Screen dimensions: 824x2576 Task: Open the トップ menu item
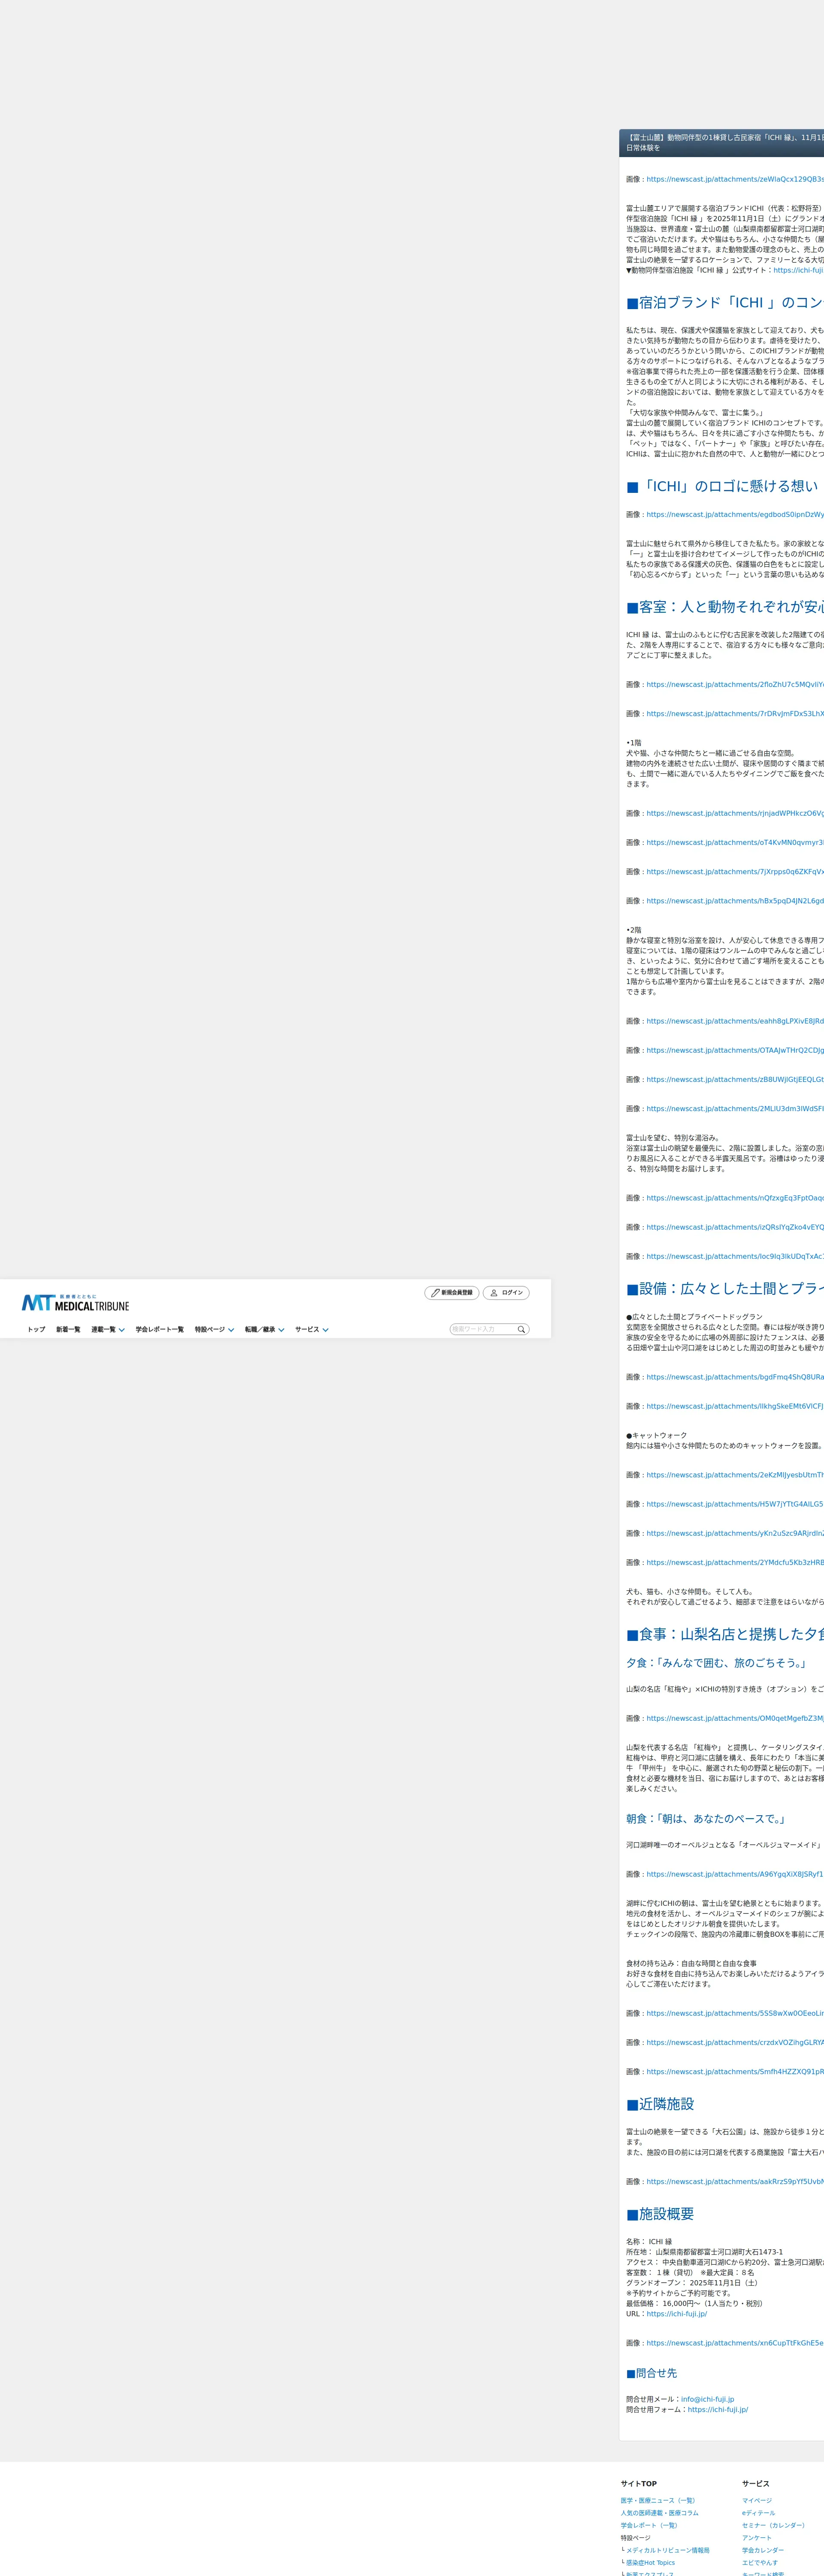(x=36, y=1330)
